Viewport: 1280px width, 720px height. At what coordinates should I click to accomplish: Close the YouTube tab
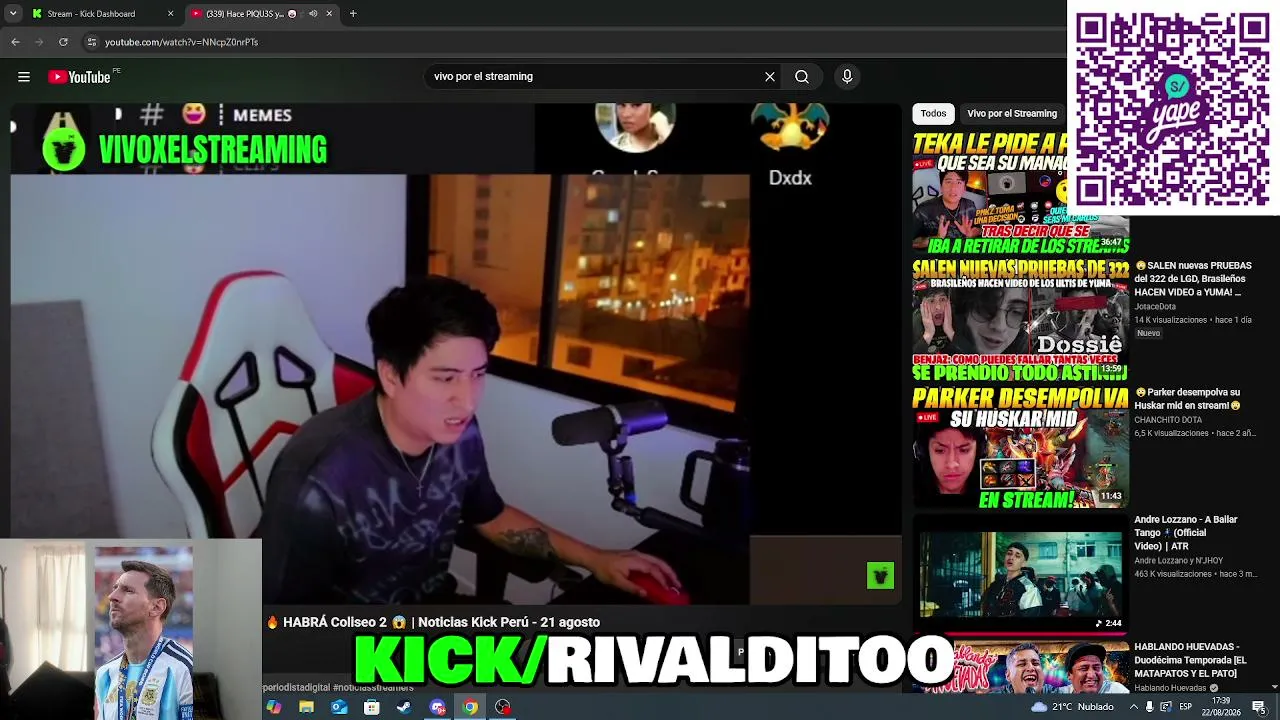329,14
